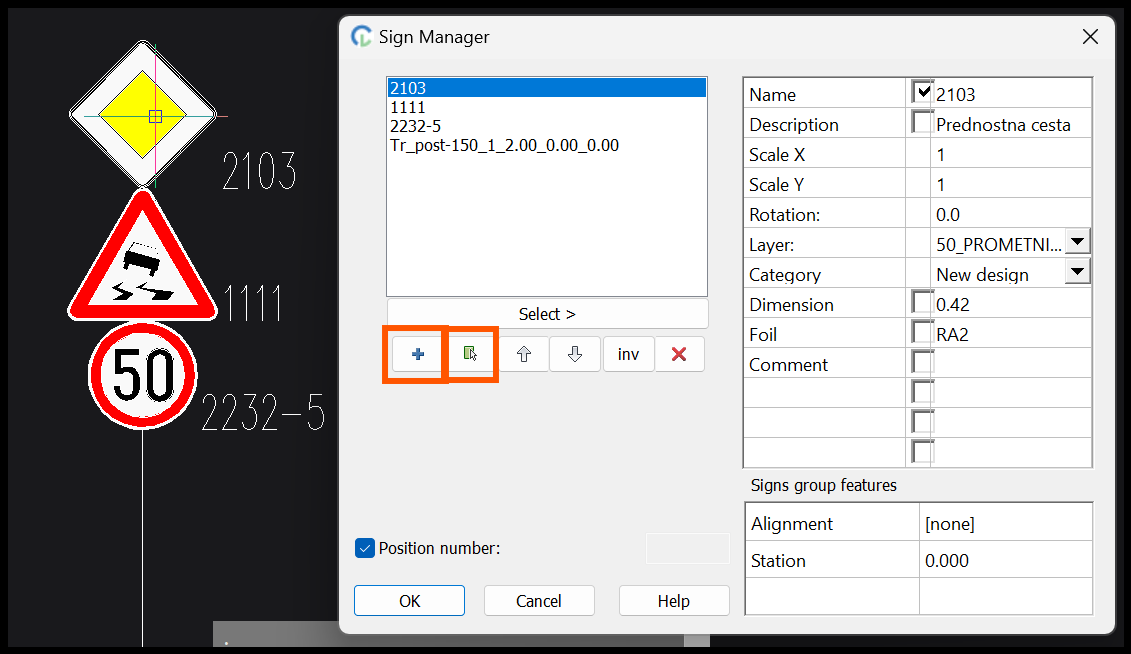Tick the Foil row checkbox
The height and width of the screenshot is (654, 1131).
click(x=922, y=333)
